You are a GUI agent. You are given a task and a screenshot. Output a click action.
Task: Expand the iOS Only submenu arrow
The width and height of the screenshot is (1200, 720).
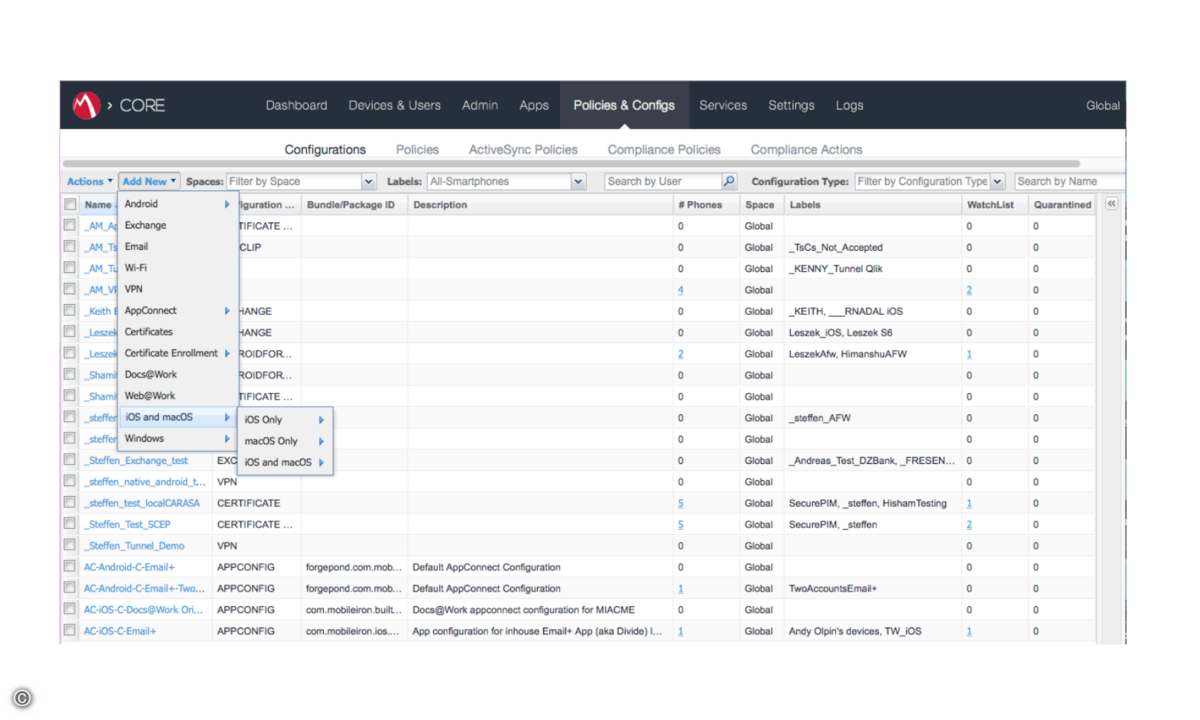(x=321, y=420)
